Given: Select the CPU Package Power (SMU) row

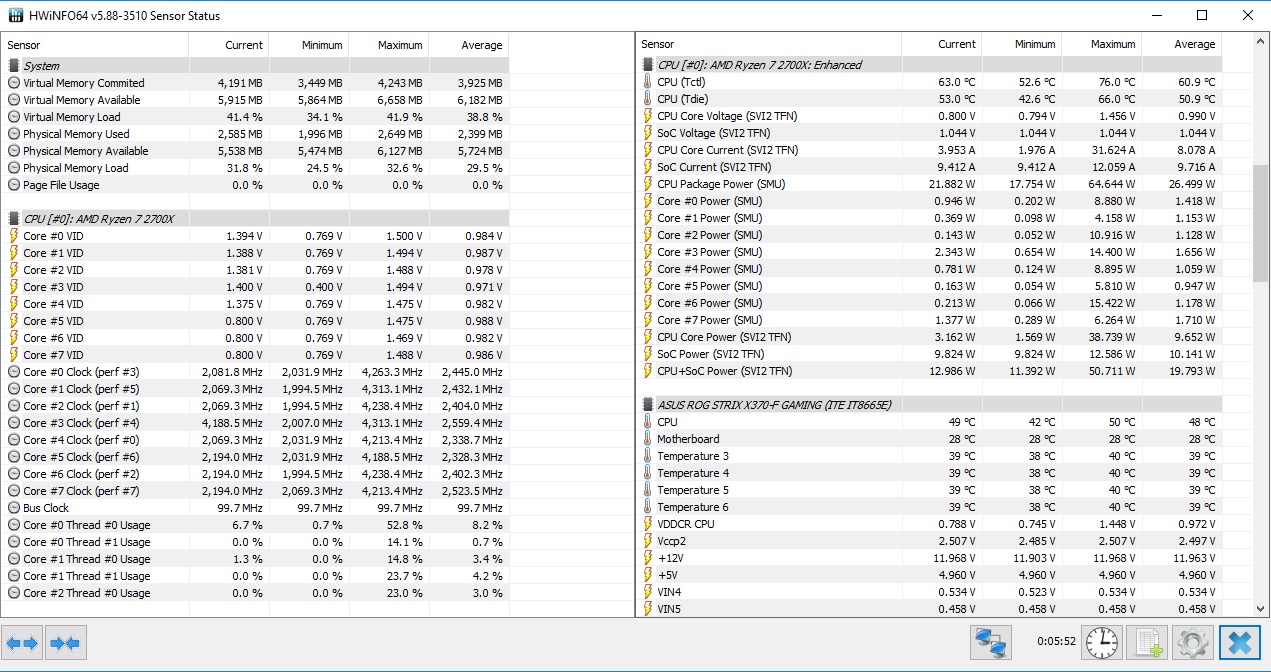Looking at the screenshot, I should pos(719,184).
